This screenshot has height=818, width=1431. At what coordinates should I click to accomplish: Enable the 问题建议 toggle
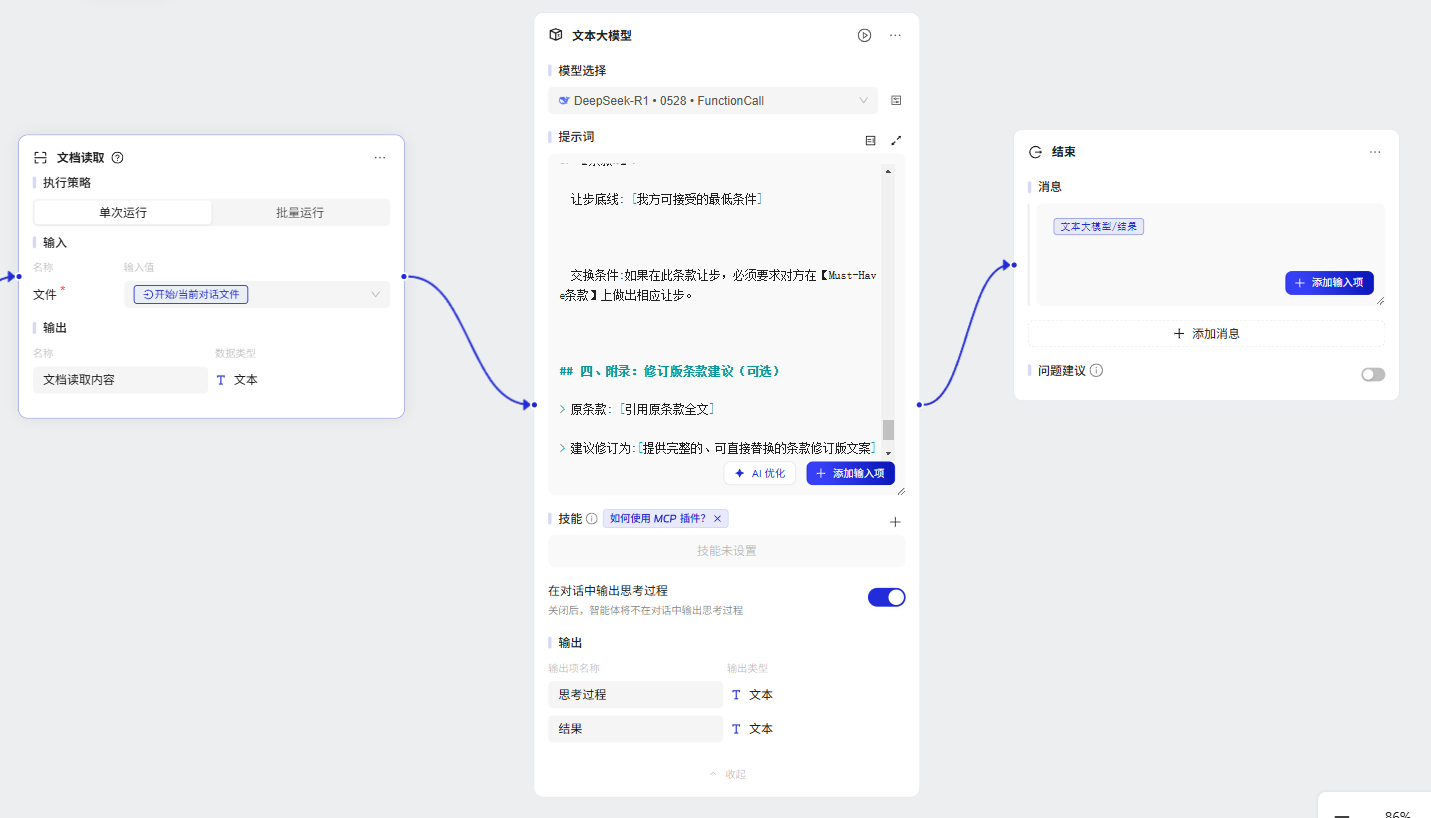tap(1373, 374)
